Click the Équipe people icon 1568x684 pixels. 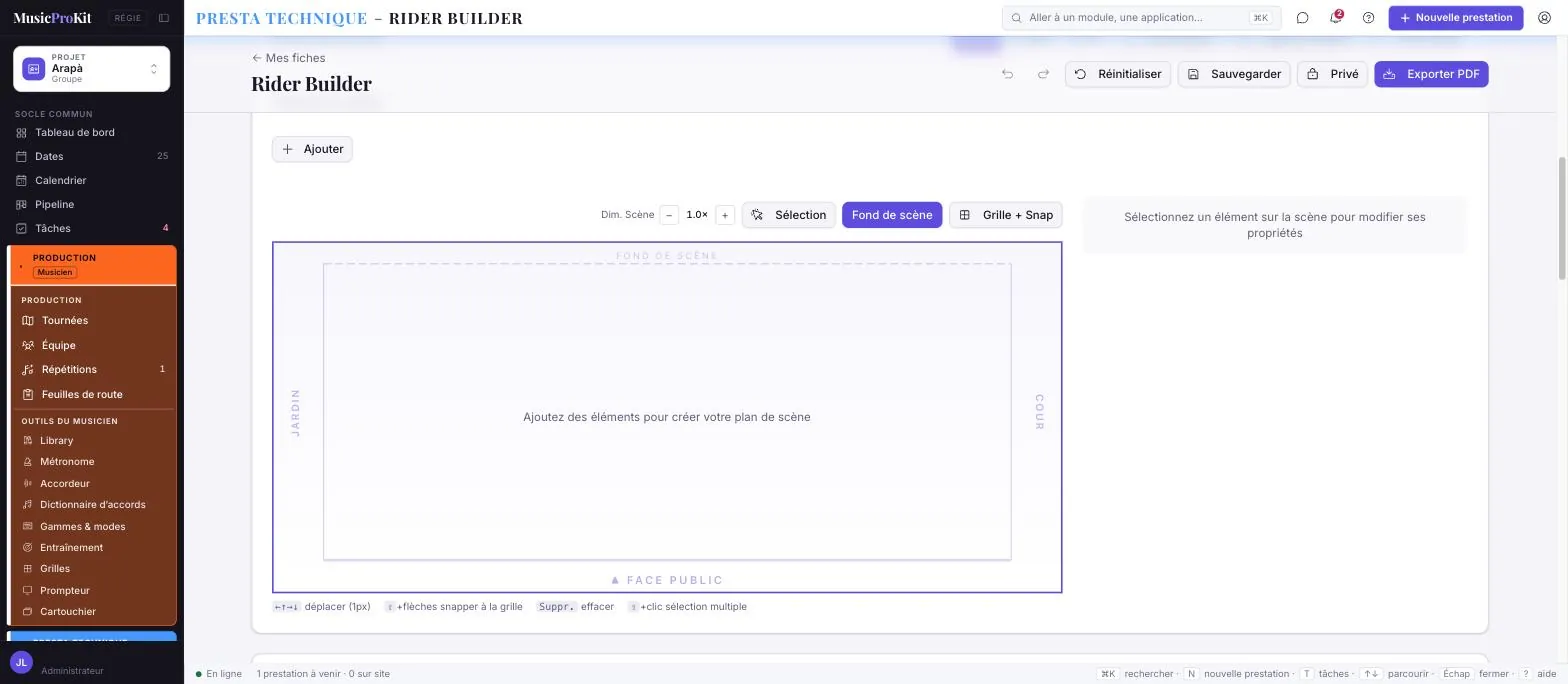(28, 346)
